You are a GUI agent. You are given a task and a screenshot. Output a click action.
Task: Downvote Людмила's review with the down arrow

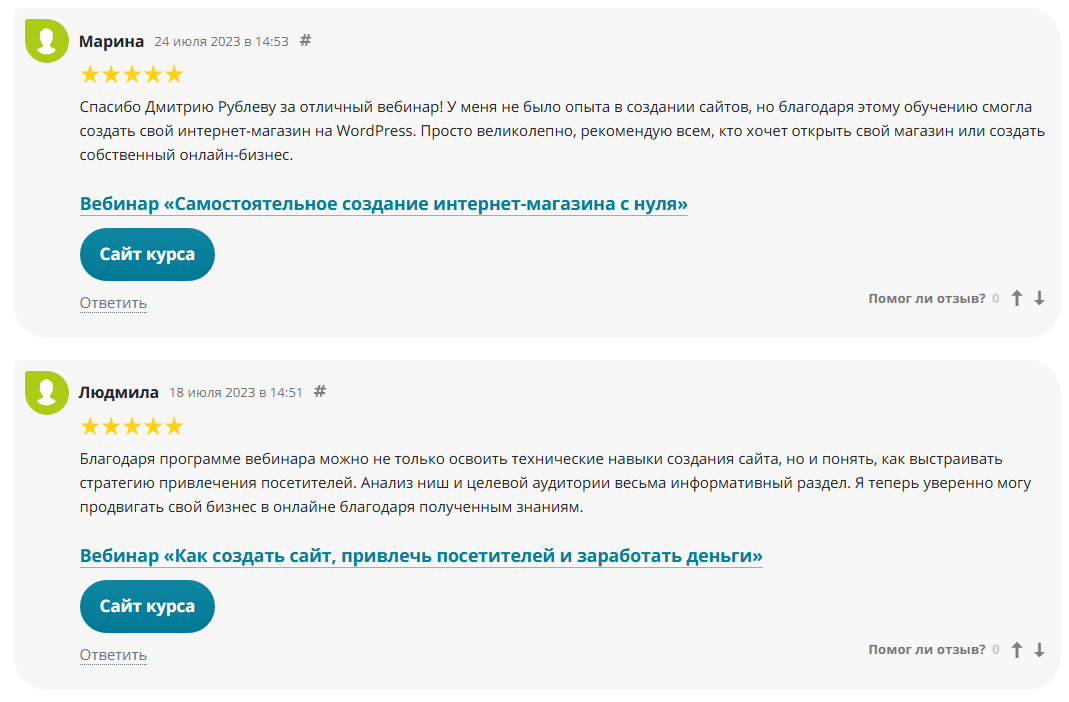(1041, 649)
